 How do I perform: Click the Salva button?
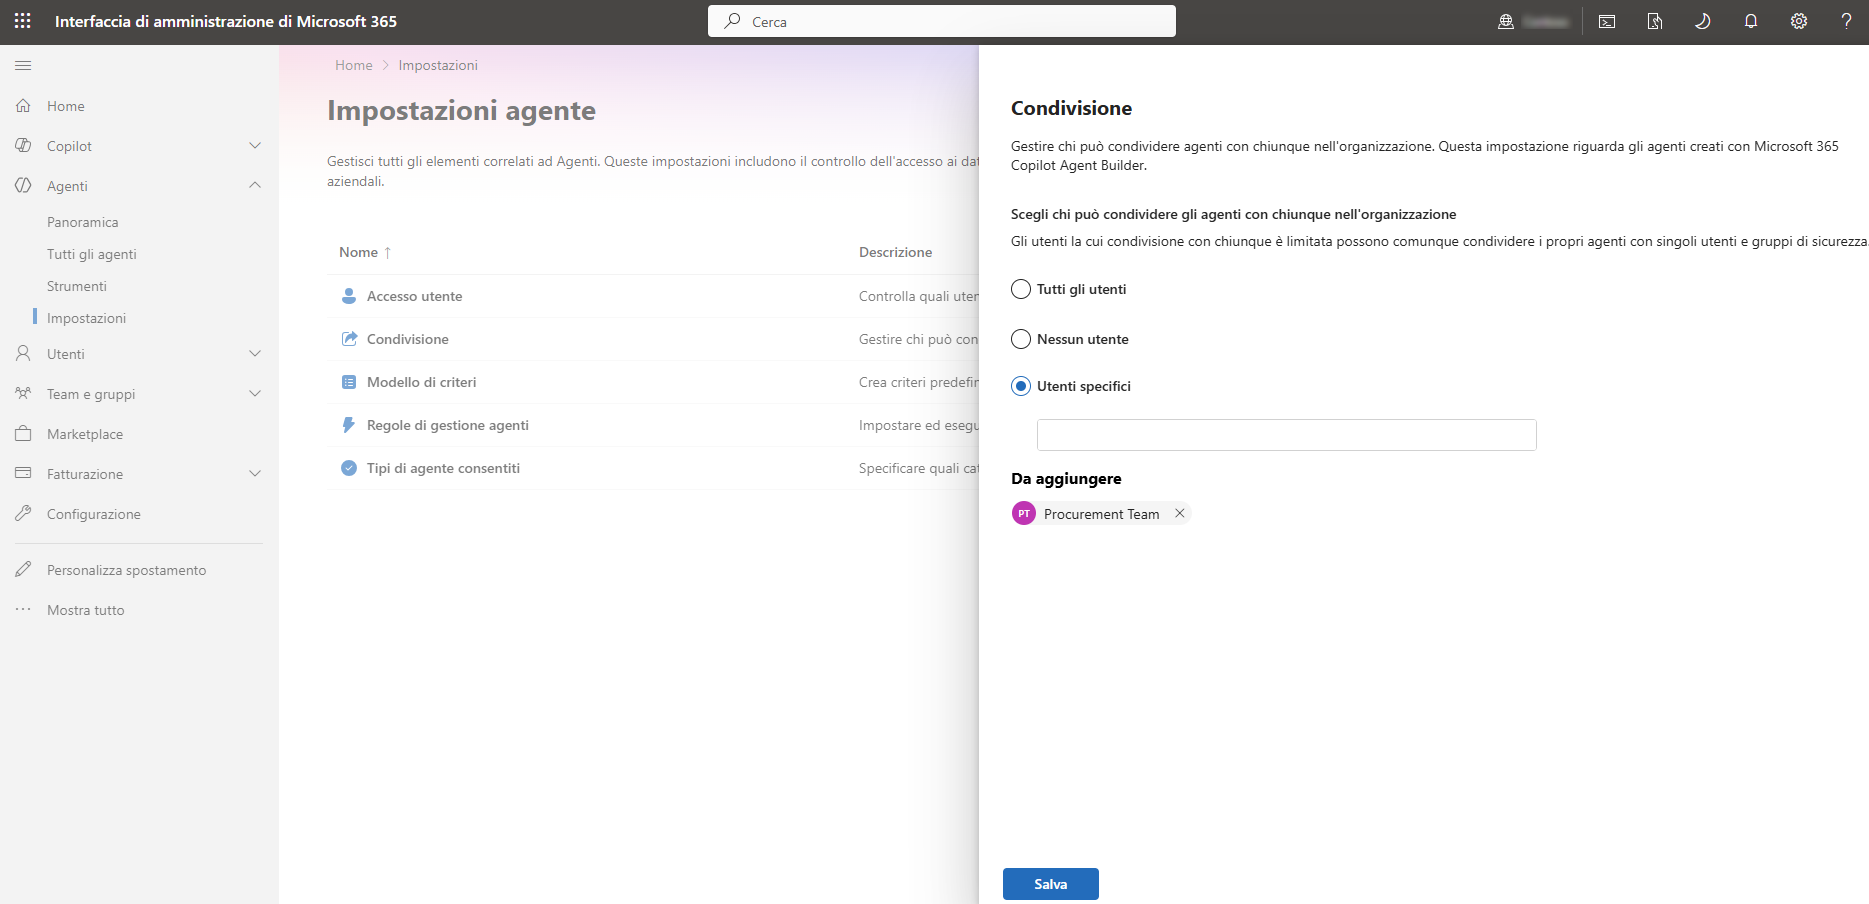[1051, 884]
